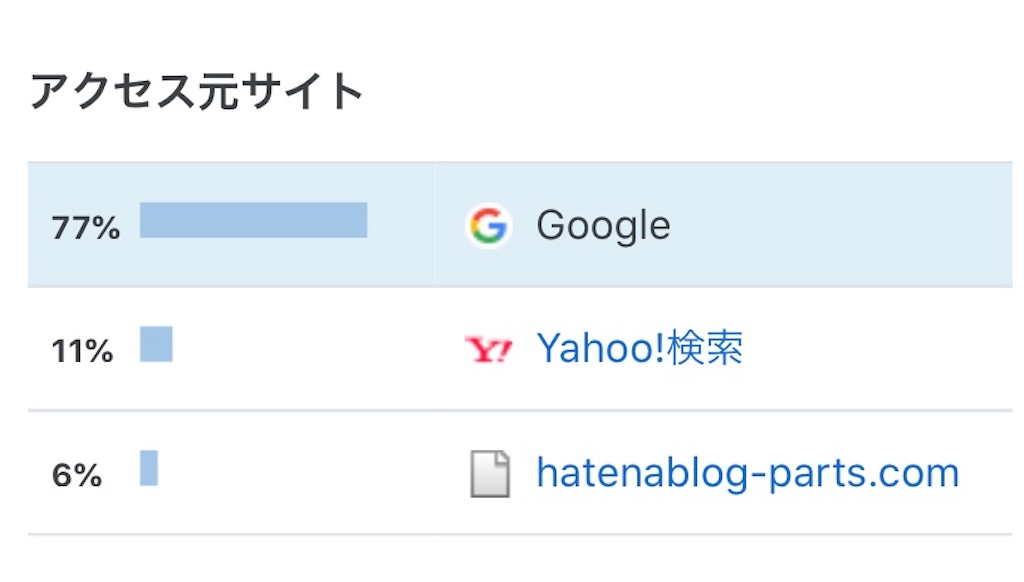Click the hatenablog-parts.com page document icon
1024x582 pixels.
pyautogui.click(x=490, y=474)
